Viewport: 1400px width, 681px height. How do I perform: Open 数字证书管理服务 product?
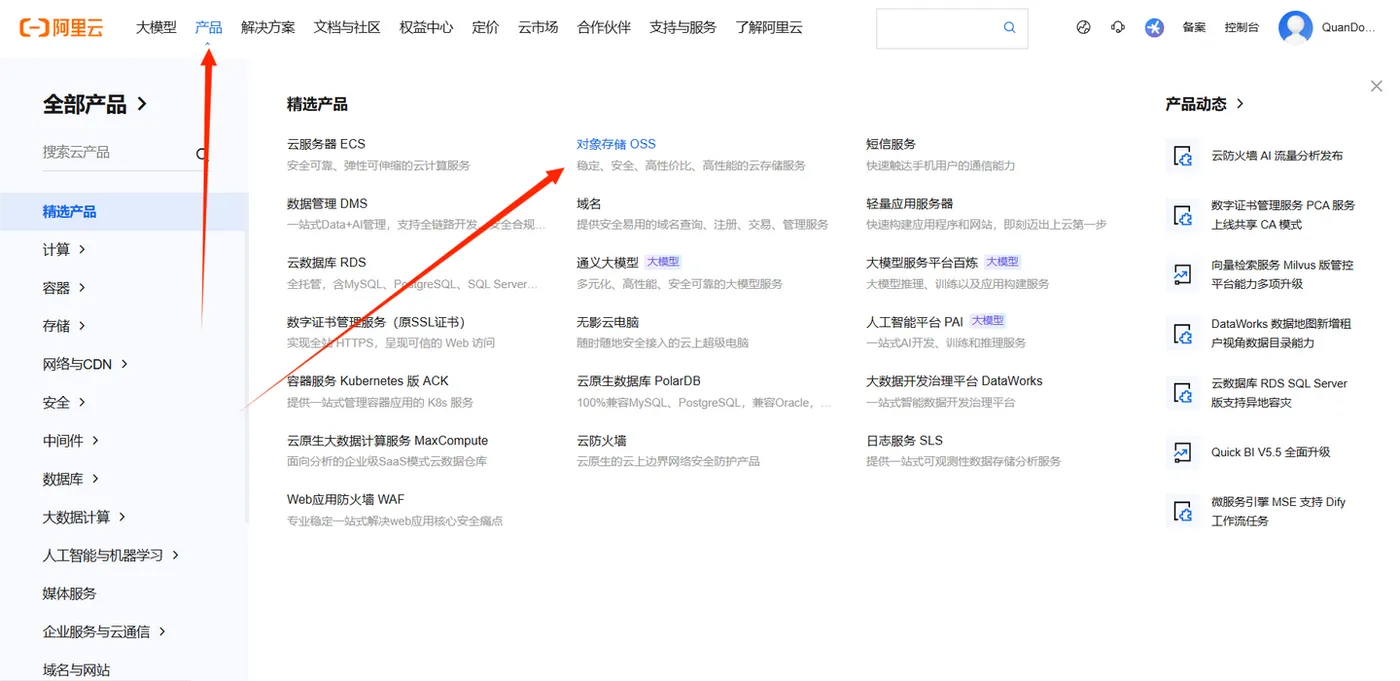tap(376, 322)
